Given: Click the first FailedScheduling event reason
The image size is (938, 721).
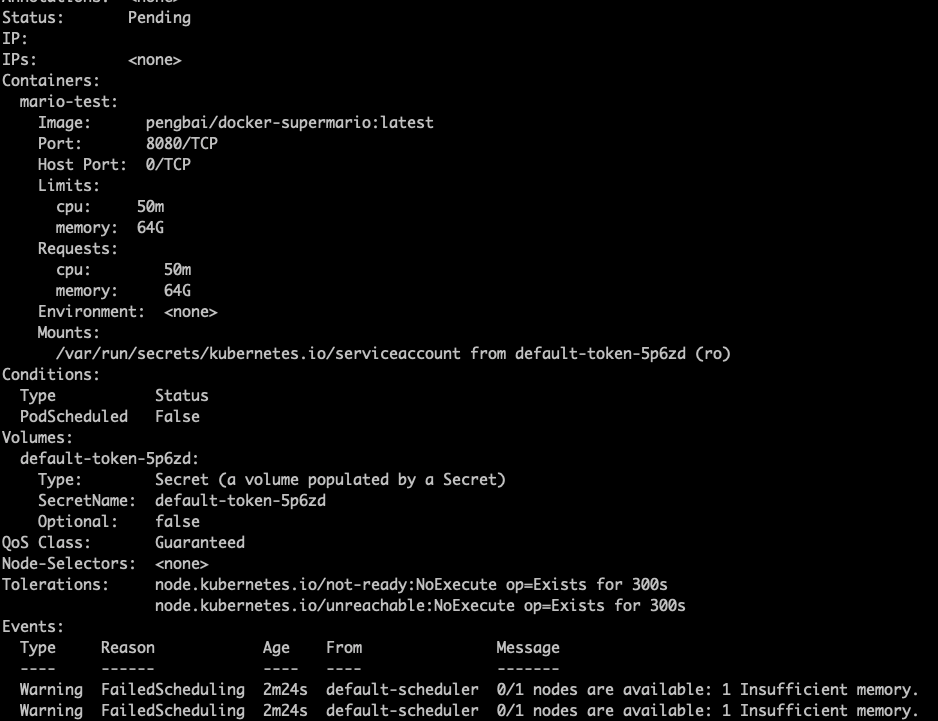Looking at the screenshot, I should 173,690.
